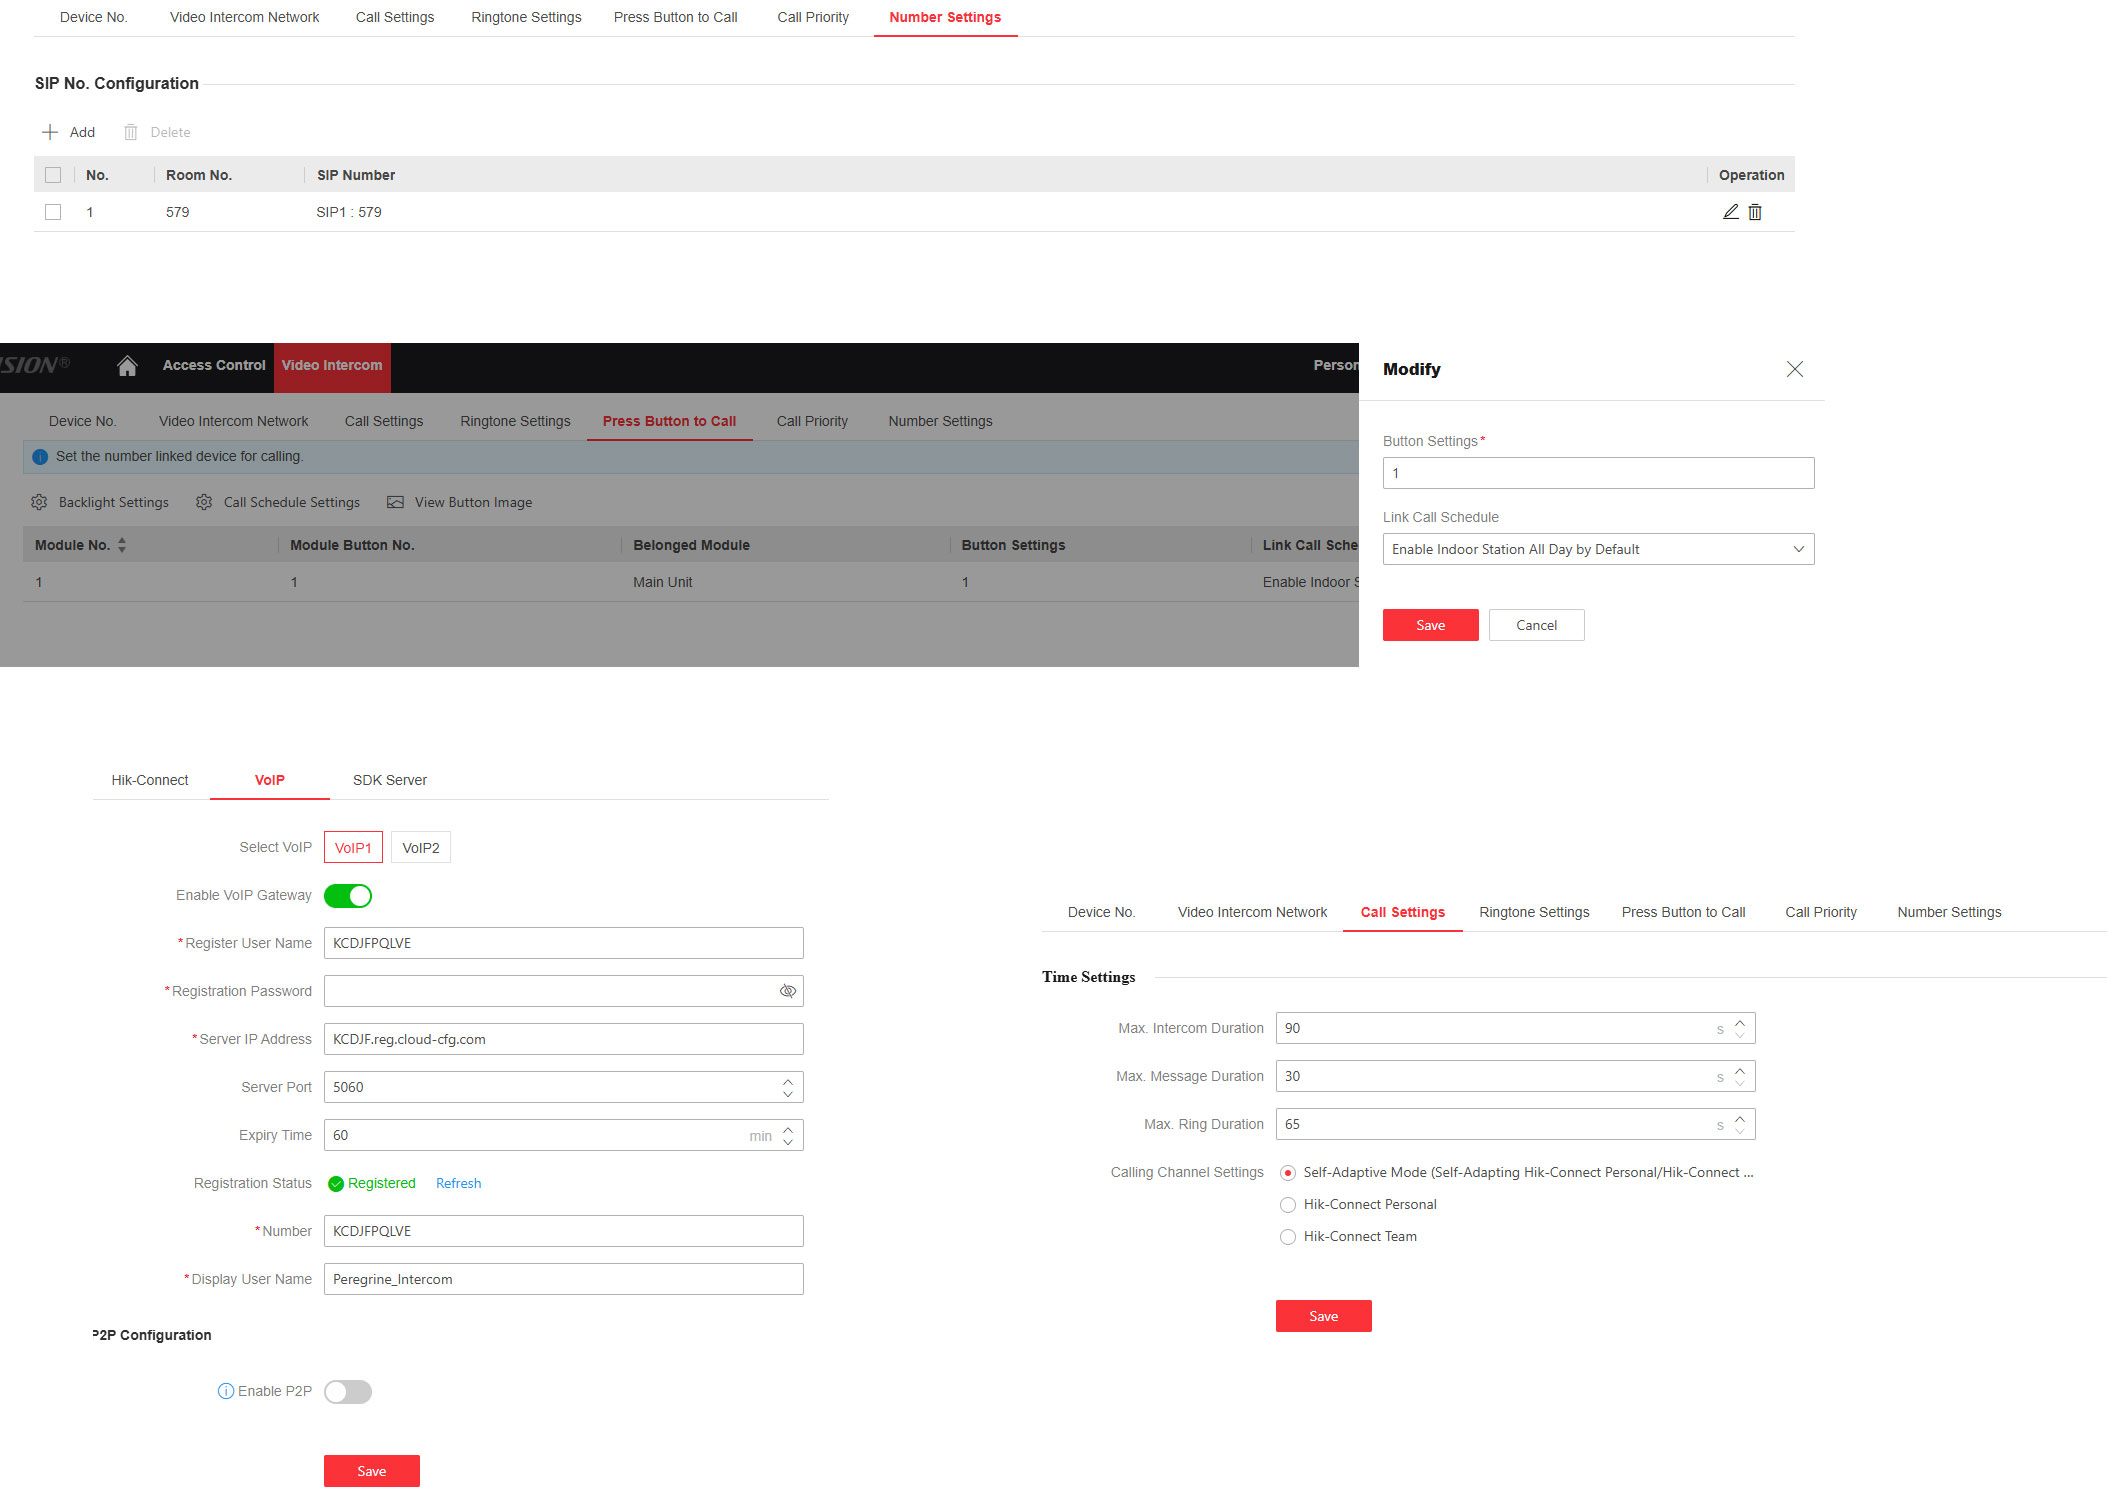Increase the Server Port stepper value
Screen dimensions: 2107x1498
(x=788, y=1081)
